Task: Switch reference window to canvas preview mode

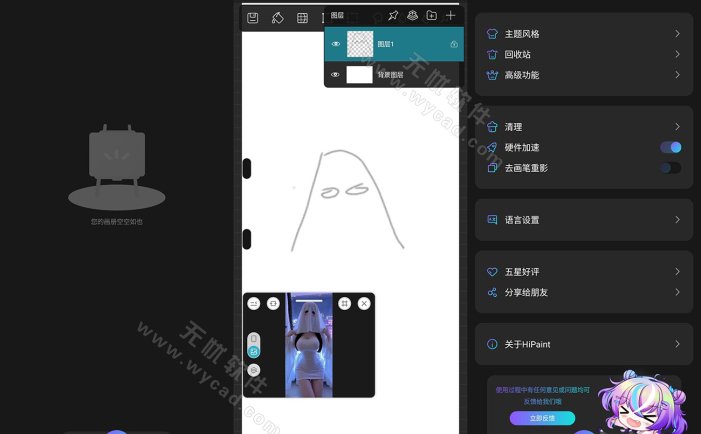Action: [253, 338]
